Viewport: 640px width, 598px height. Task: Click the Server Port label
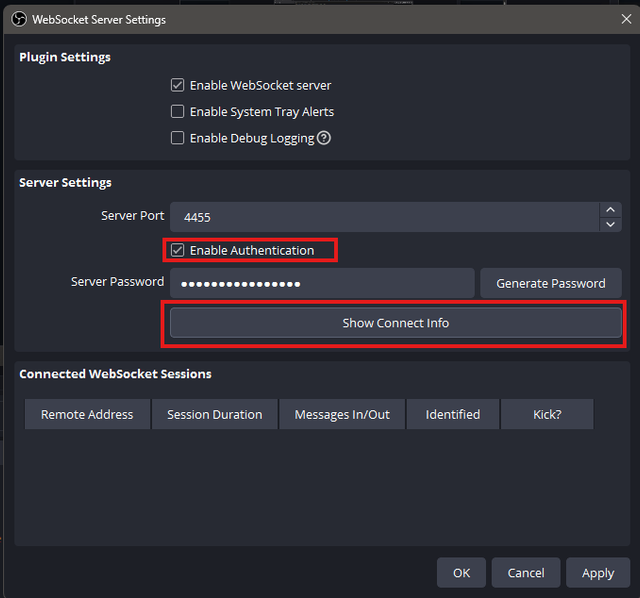tap(133, 216)
